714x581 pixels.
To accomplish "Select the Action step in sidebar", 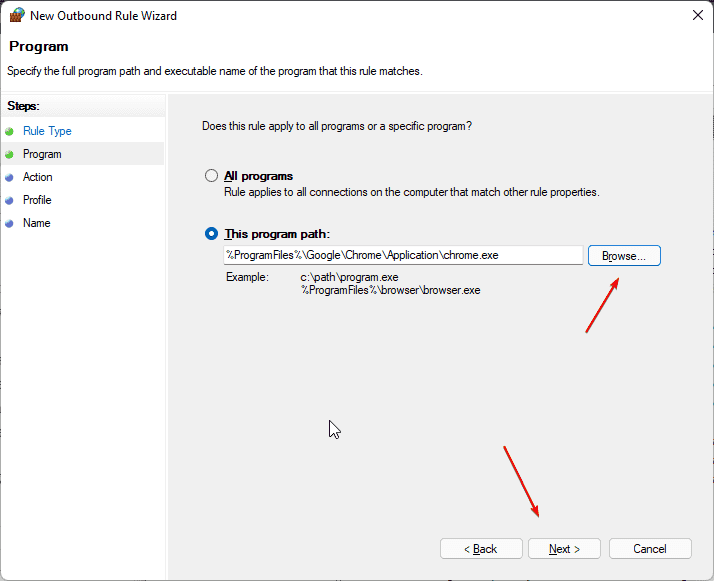I will [x=37, y=177].
